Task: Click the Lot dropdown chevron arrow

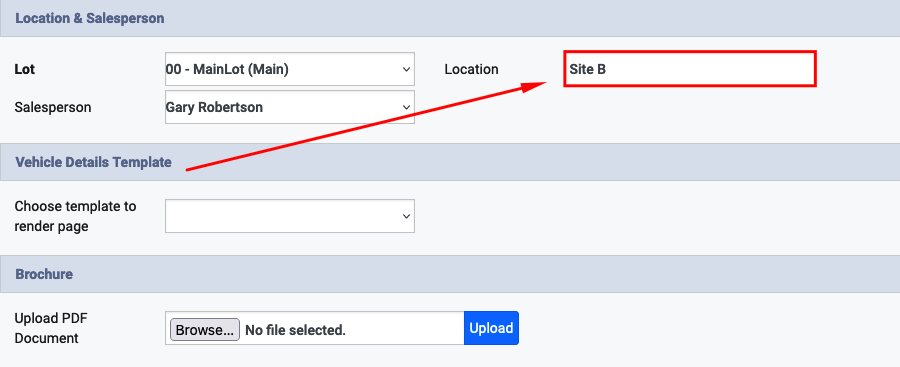Action: [x=406, y=69]
